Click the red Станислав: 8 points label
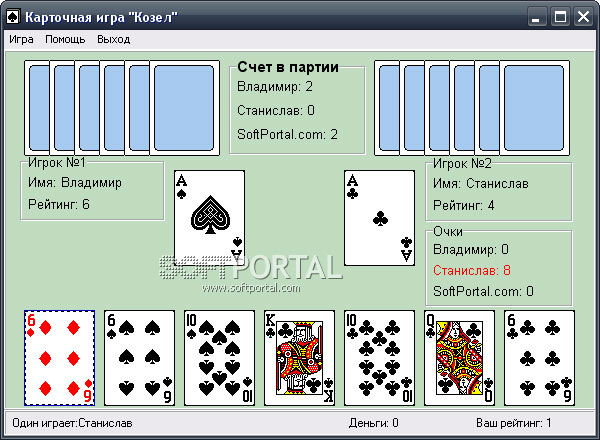Screen dimensions: 600x440 (472, 271)
